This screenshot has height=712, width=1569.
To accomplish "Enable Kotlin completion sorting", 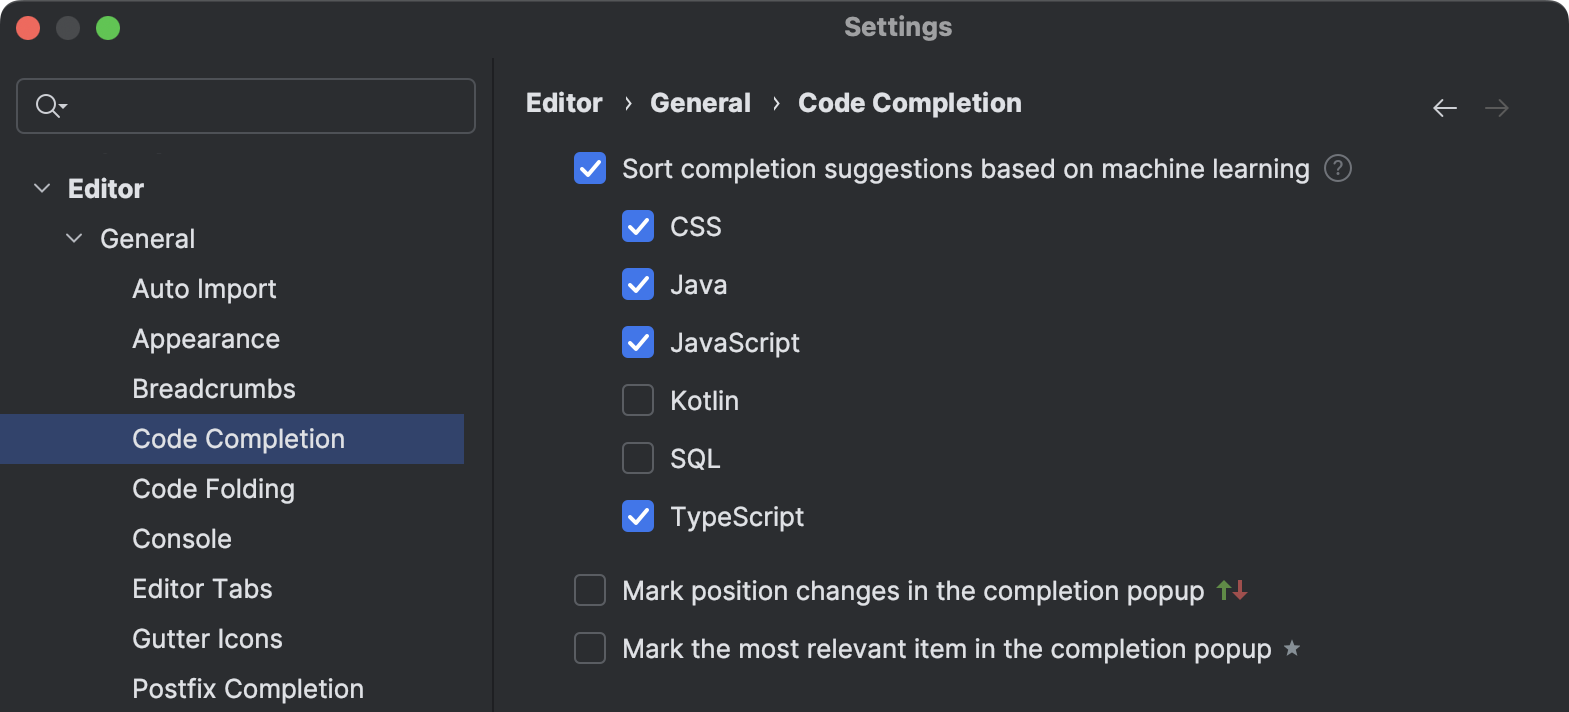I will (638, 400).
